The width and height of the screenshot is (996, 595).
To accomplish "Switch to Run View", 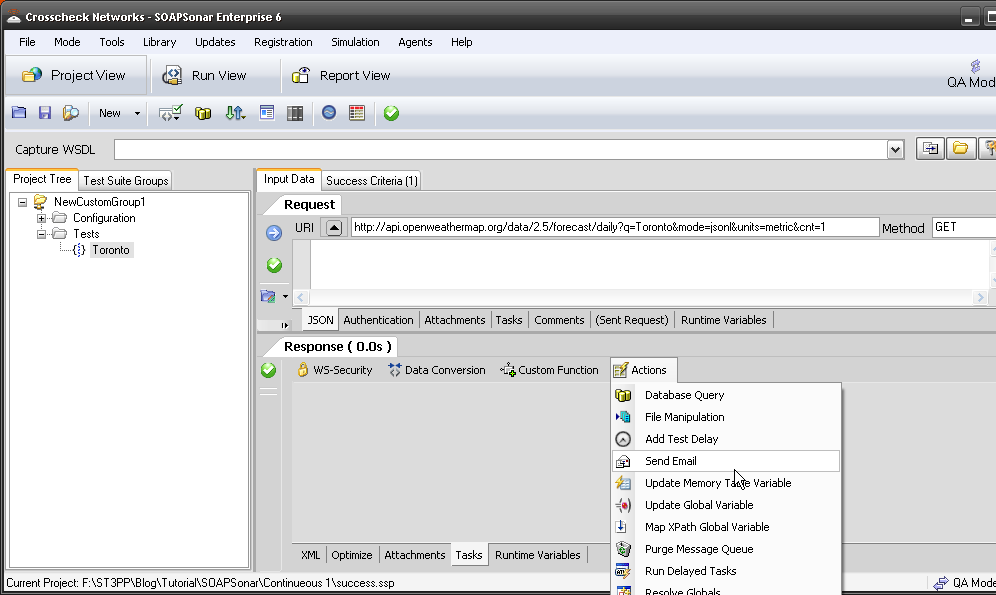I will pos(205,76).
